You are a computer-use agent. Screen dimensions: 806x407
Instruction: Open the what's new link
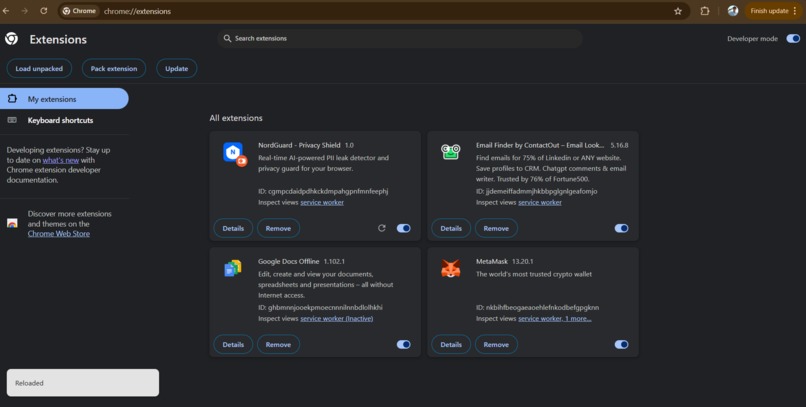61,160
